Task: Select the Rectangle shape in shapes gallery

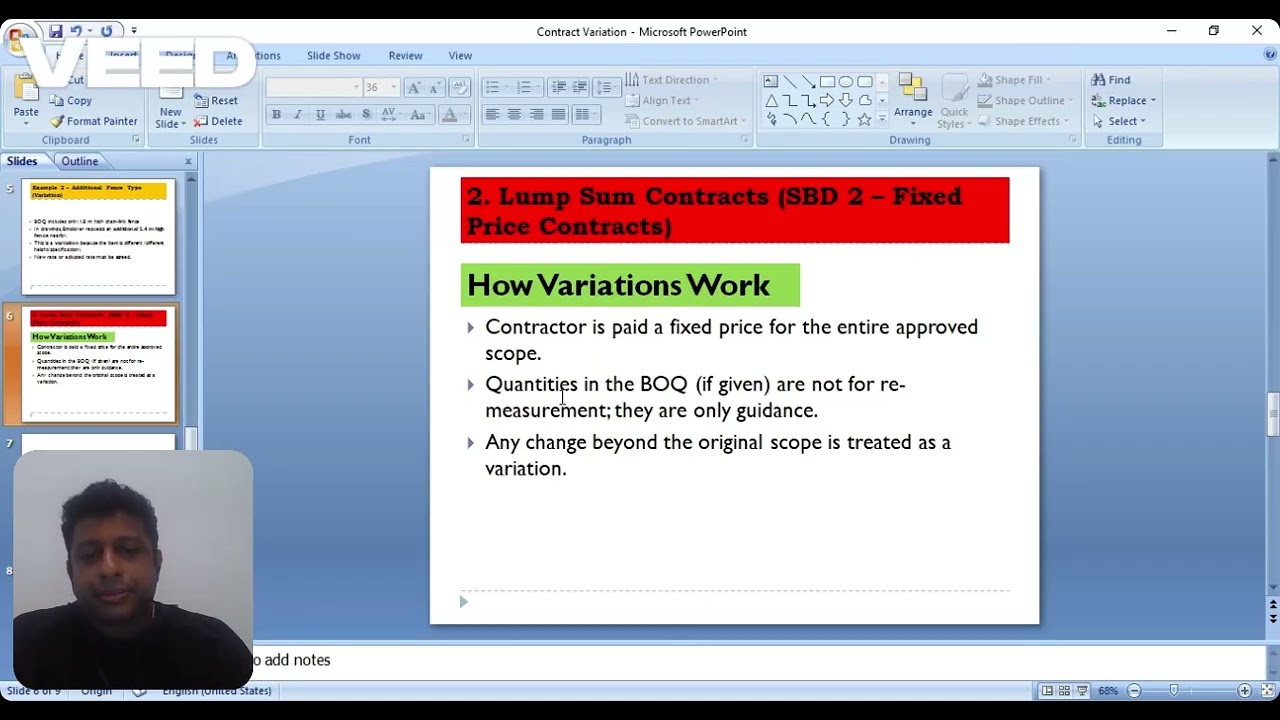Action: click(x=827, y=82)
